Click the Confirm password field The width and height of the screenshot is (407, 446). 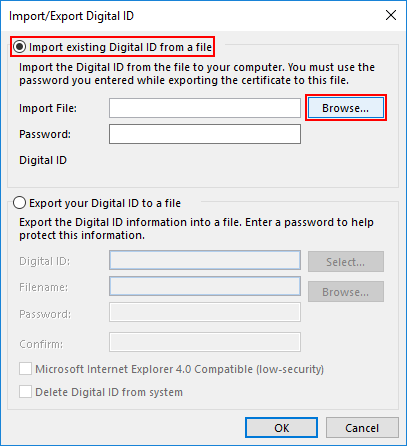205,342
